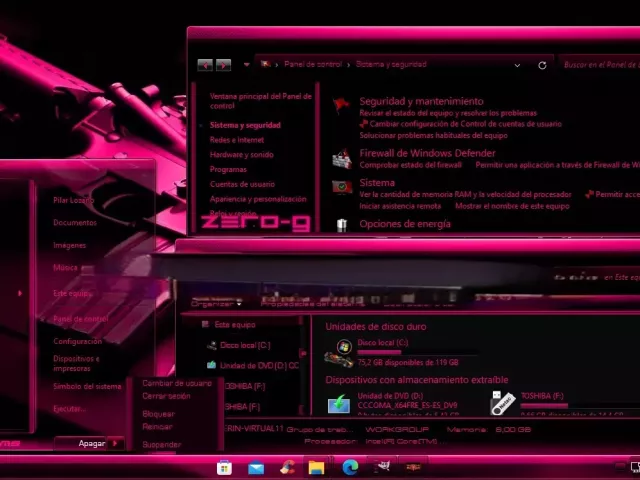This screenshot has width=640, height=480.
Task: Collapse 'Unidades de disco duro' group header
Action: 376,327
